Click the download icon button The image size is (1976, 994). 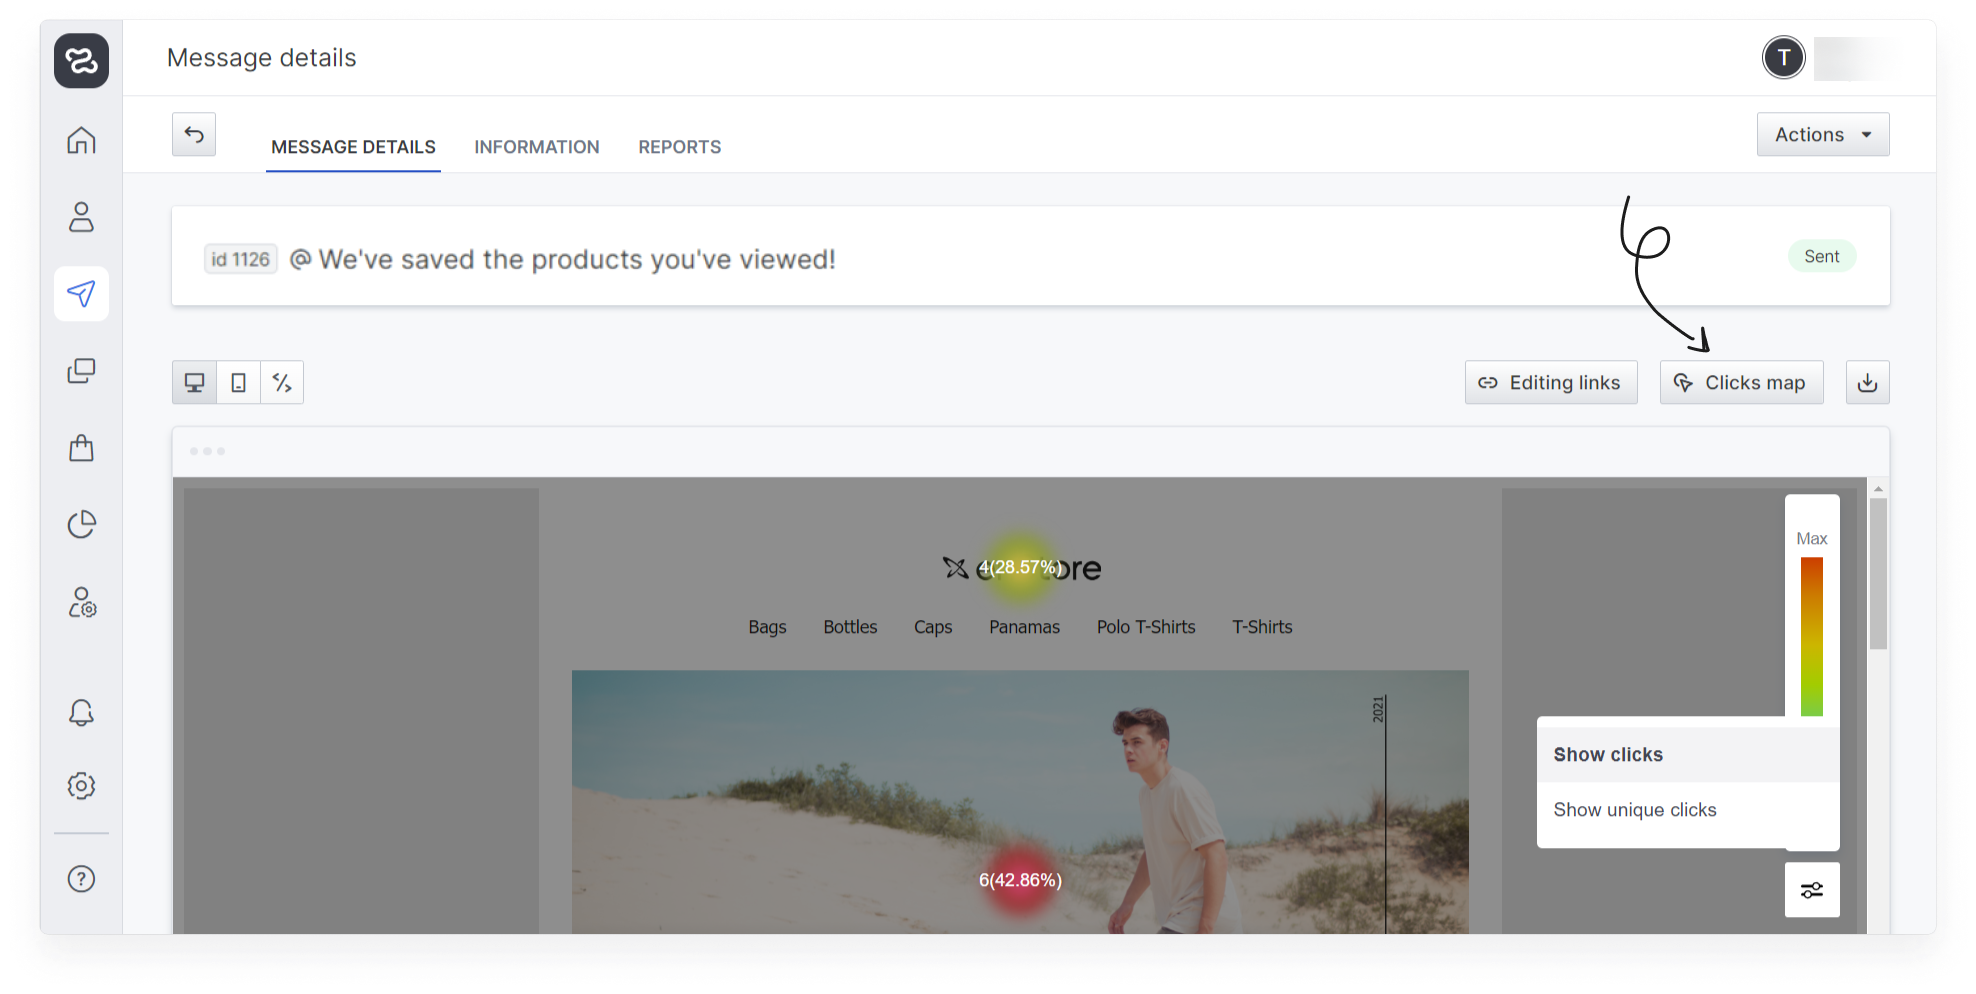1867,382
